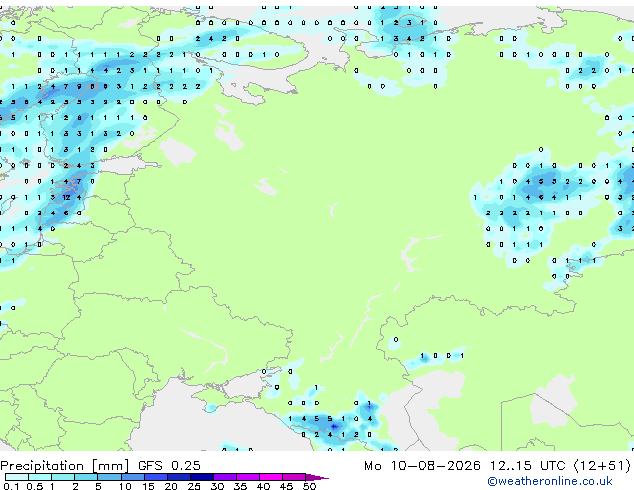Click the '20' legend scale label
Screen dimensions: 634x490
(171, 486)
